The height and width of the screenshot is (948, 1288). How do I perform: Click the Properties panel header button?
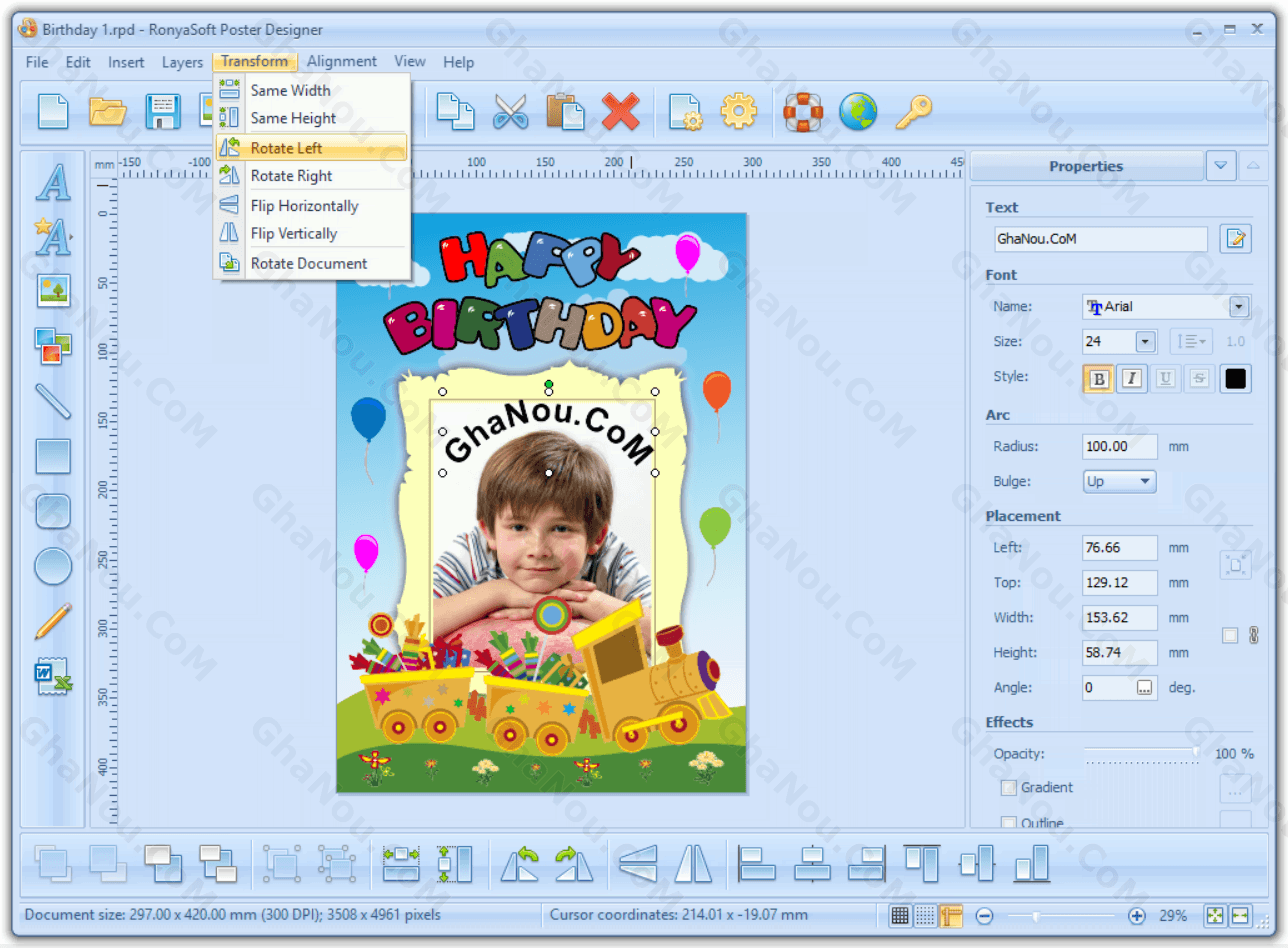coord(1086,166)
